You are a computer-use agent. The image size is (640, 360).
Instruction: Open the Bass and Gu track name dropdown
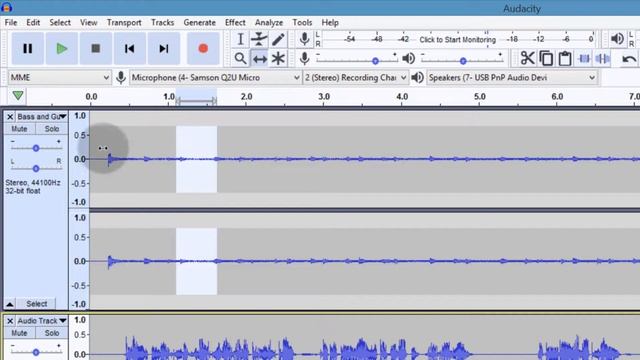[x=42, y=117]
